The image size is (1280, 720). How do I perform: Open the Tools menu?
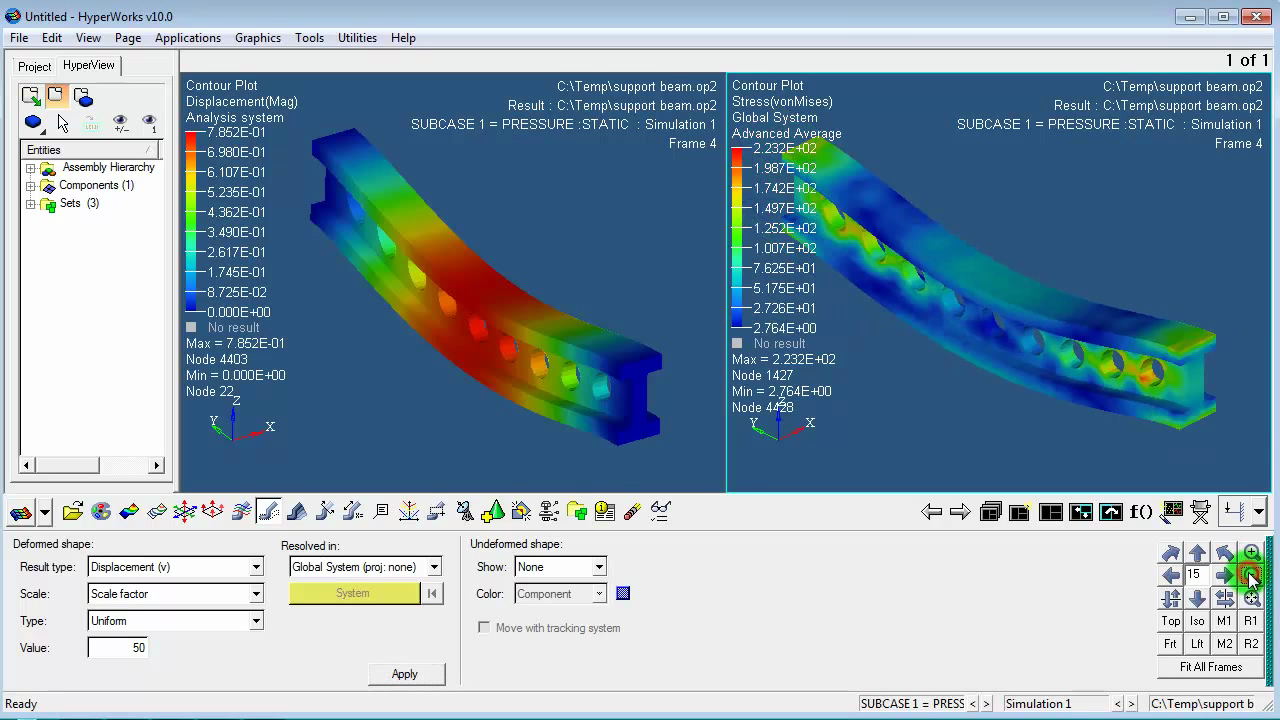point(309,38)
